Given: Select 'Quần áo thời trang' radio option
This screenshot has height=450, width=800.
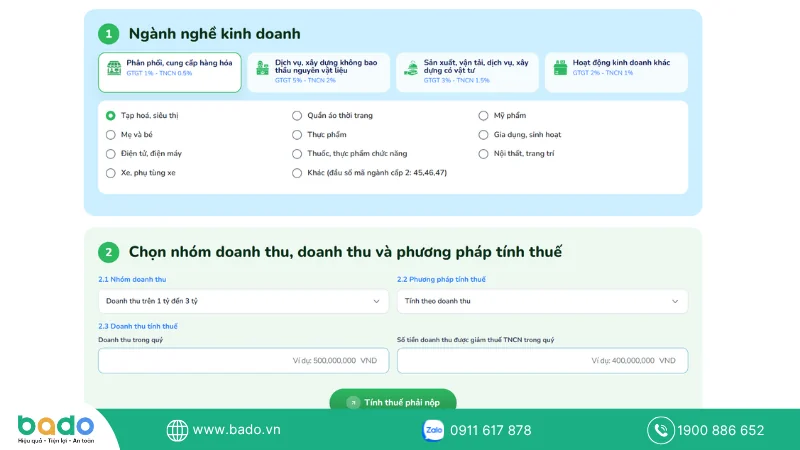Looking at the screenshot, I should [297, 116].
